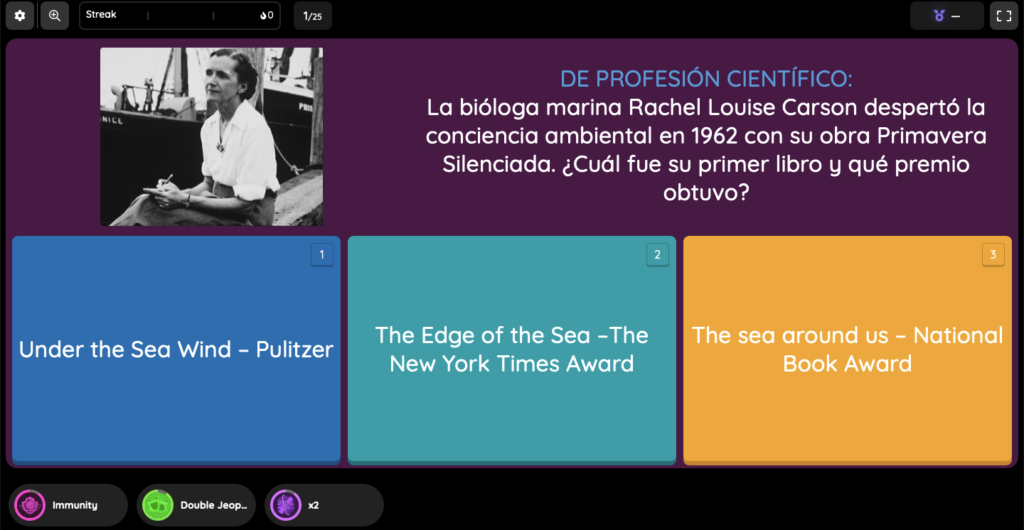Screen dimensions: 1024x530
Task: Click the Double Jeop... power-up label
Action: click(214, 505)
